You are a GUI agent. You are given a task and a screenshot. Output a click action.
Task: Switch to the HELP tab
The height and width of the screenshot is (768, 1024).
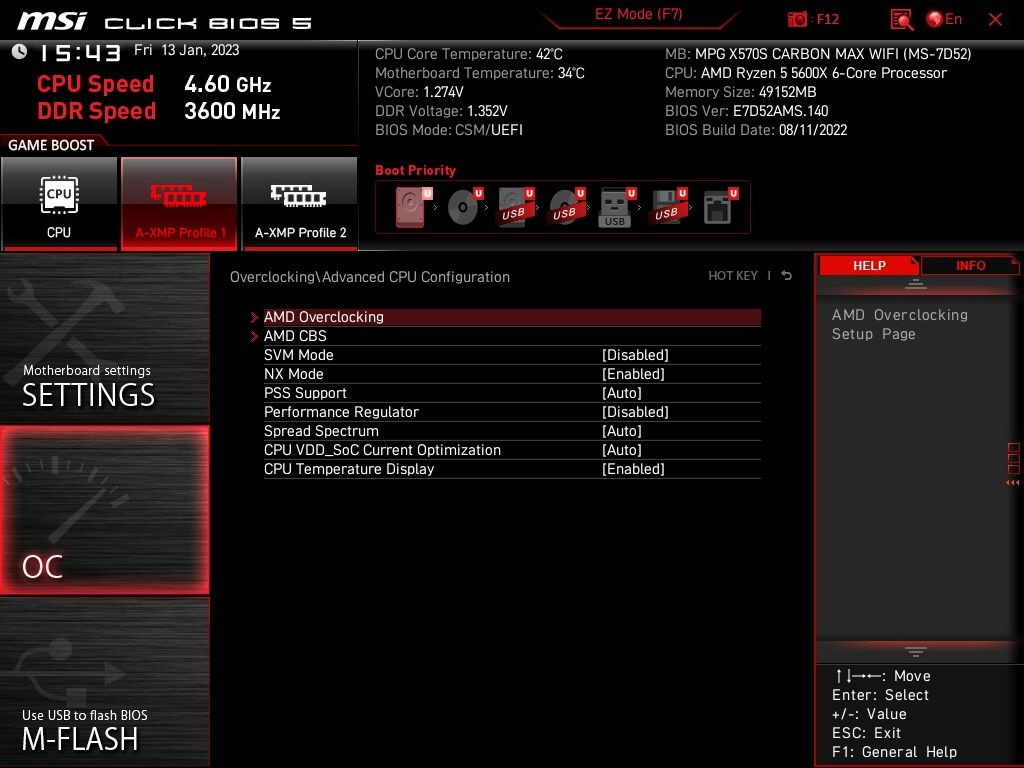click(x=869, y=266)
